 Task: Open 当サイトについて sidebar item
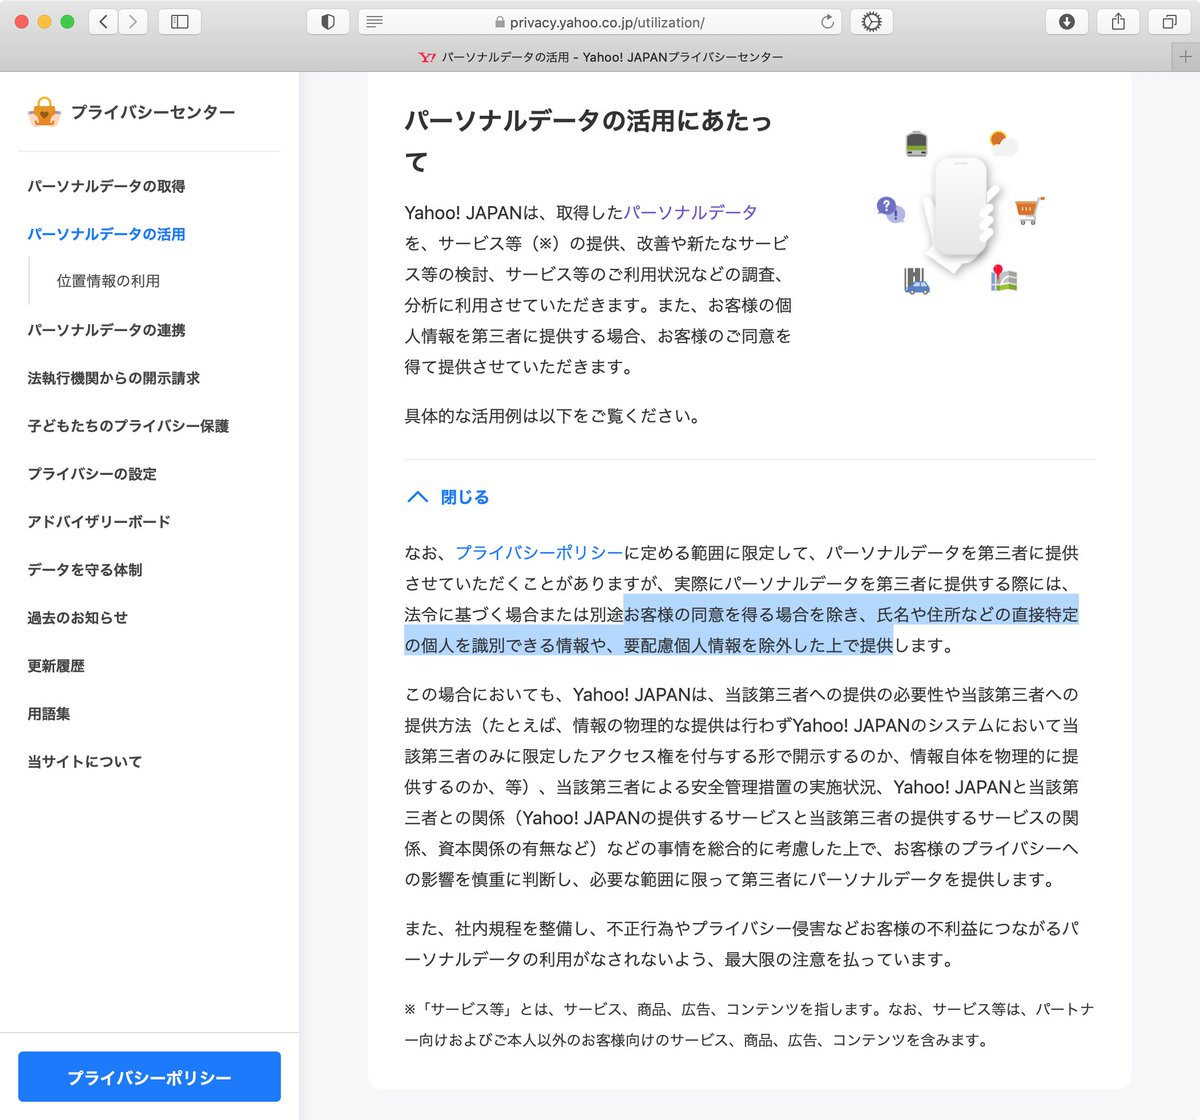click(85, 762)
